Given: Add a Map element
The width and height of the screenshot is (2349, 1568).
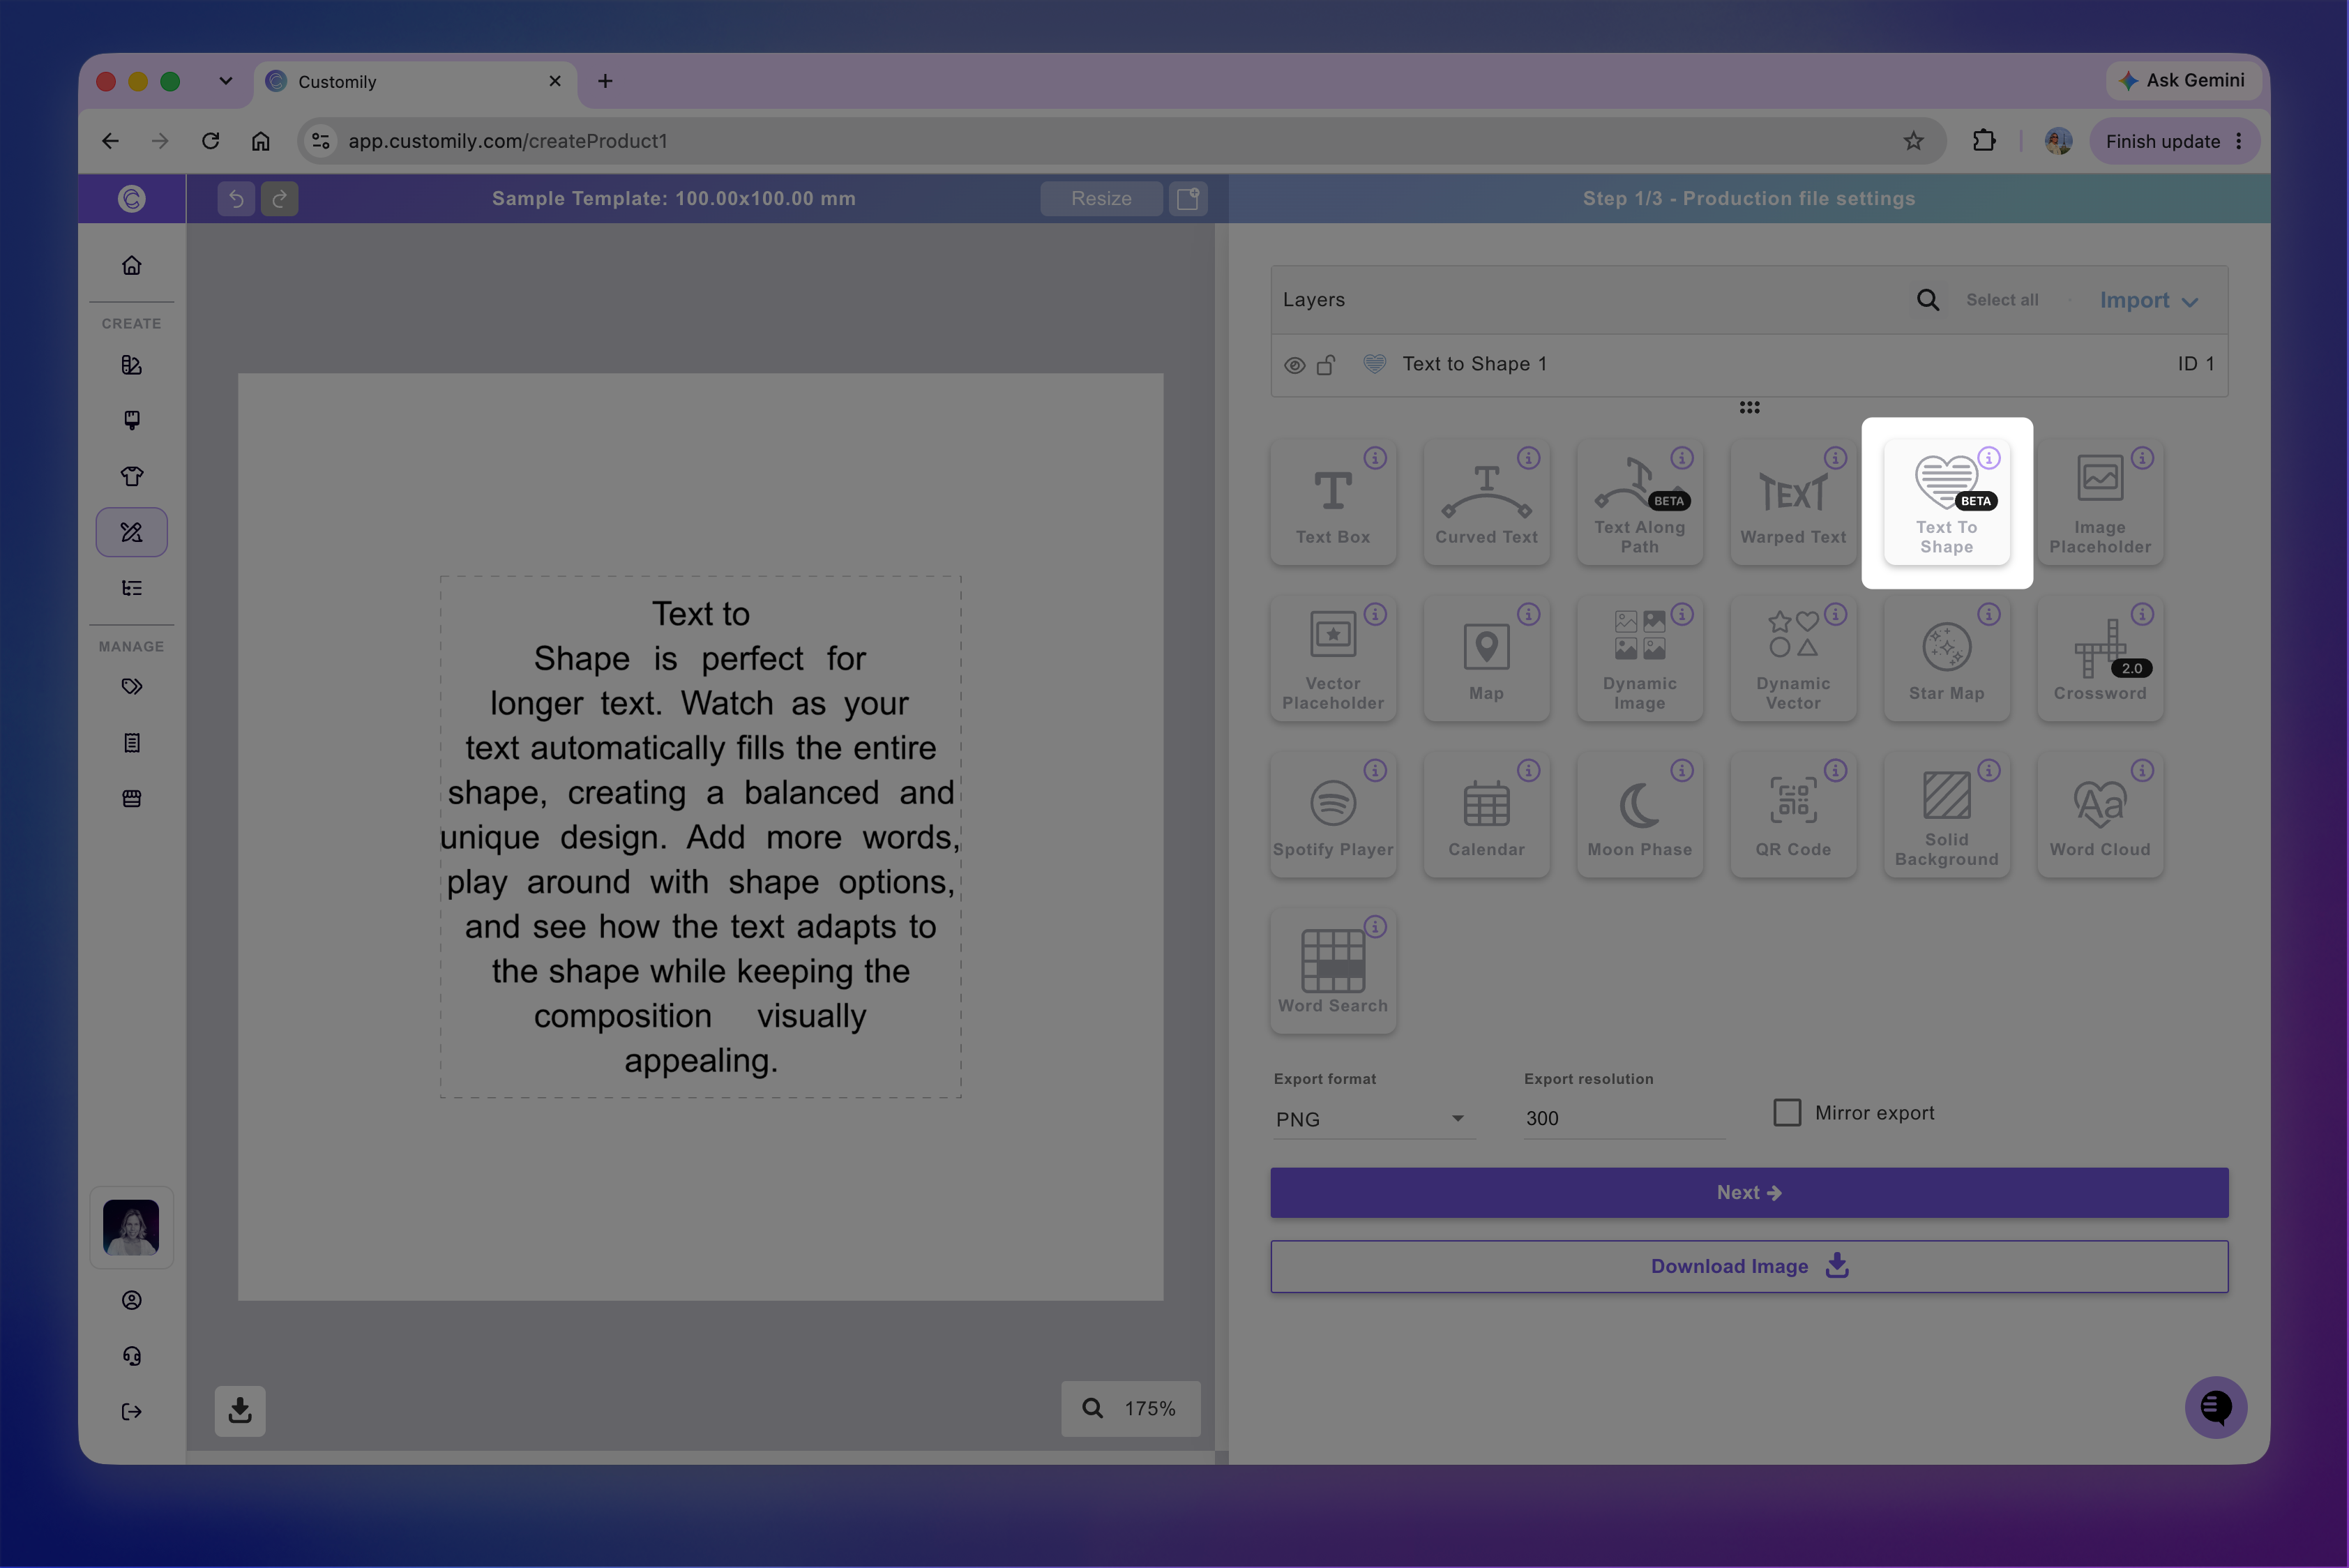Looking at the screenshot, I should click(x=1486, y=658).
